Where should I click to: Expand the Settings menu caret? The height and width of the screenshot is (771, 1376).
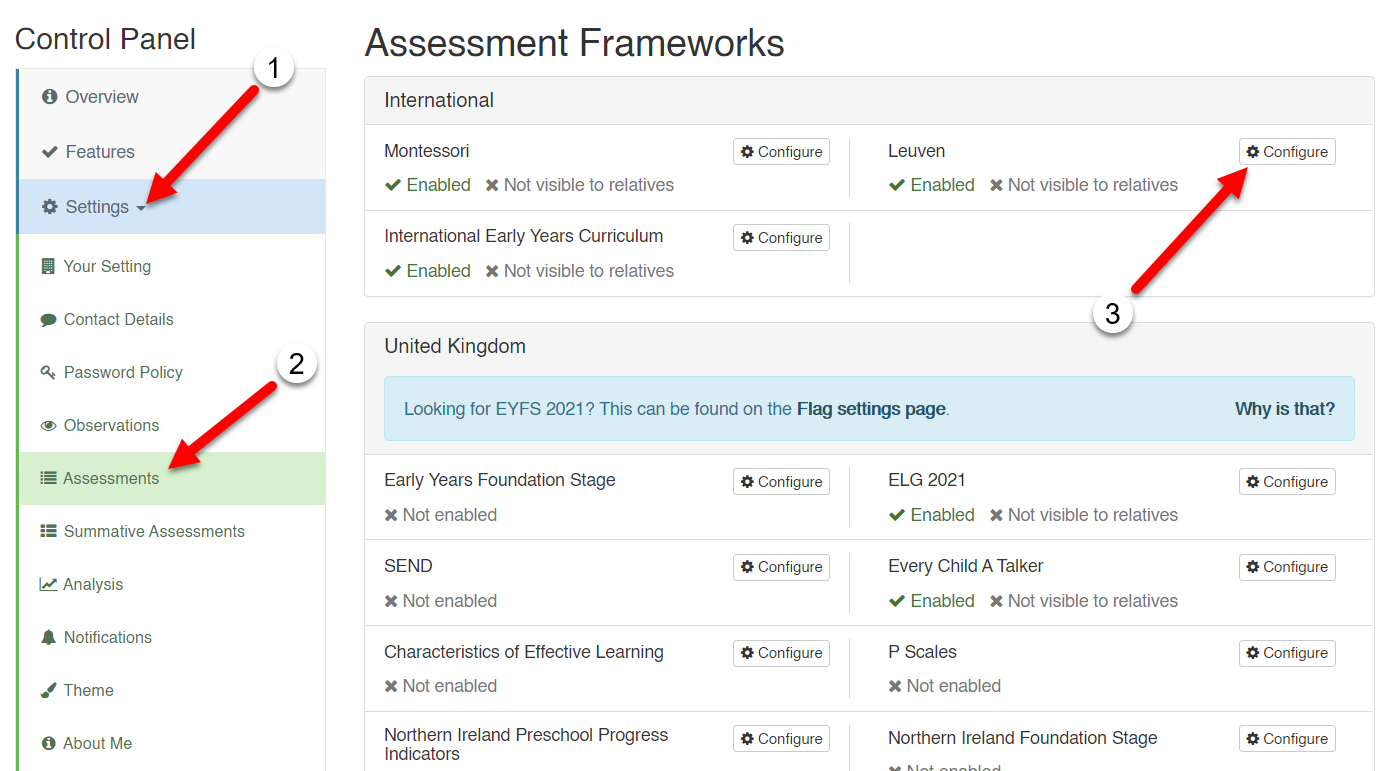click(141, 208)
